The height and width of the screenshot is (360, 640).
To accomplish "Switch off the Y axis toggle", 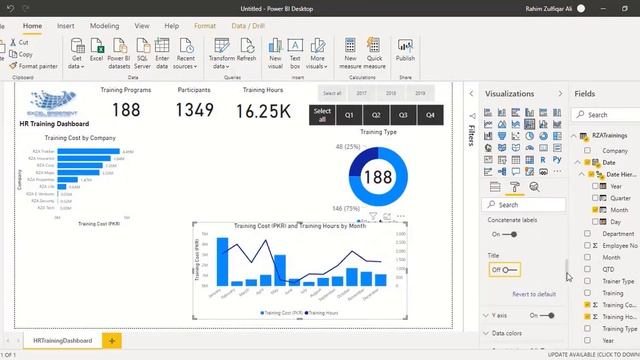I will tap(547, 316).
